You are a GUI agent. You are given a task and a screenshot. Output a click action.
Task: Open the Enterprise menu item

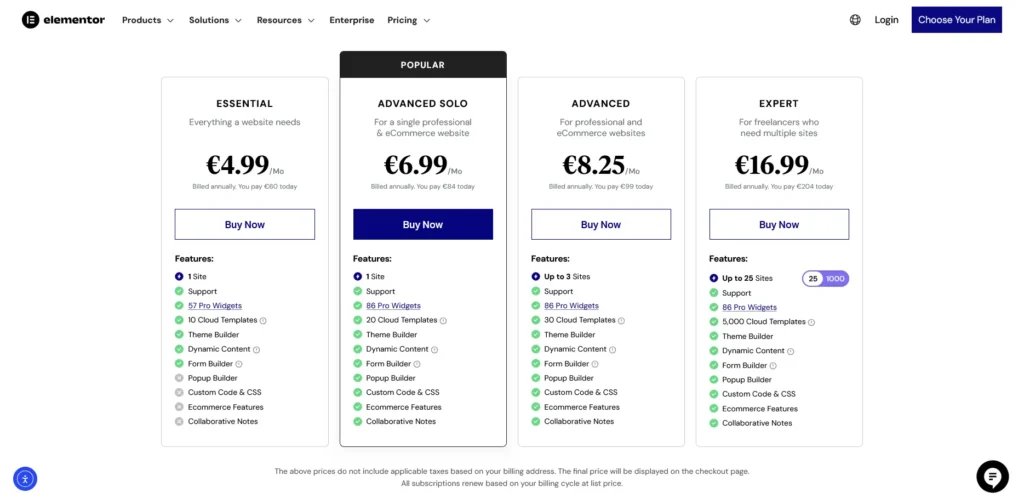click(351, 20)
